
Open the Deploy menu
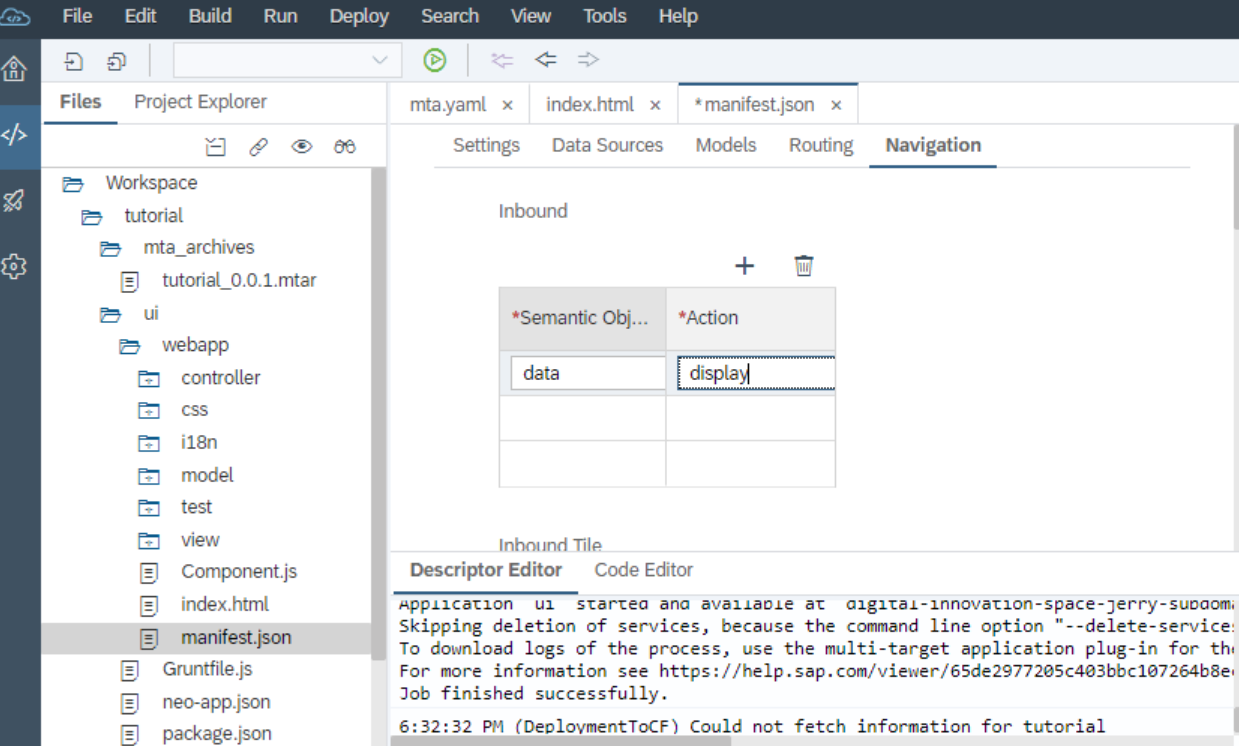358,16
